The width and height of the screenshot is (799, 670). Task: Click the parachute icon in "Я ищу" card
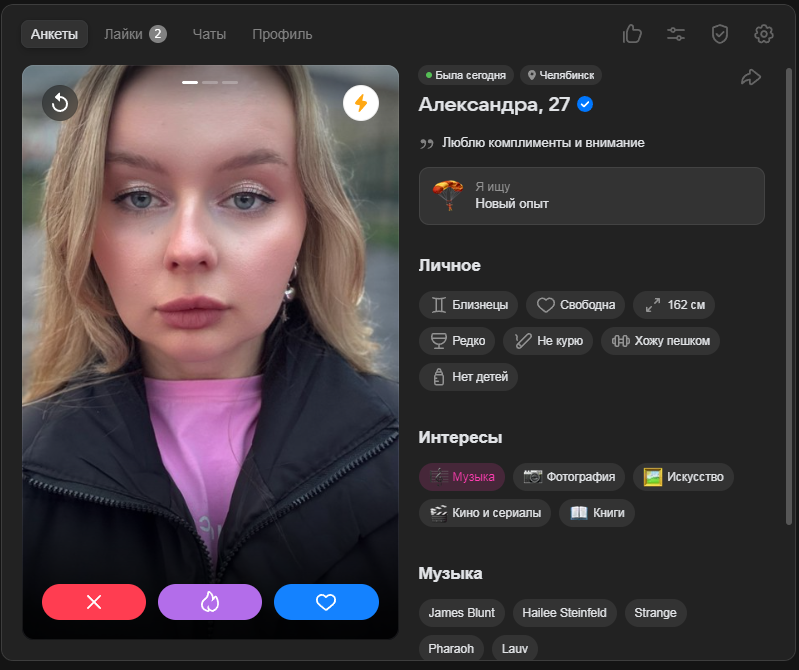tap(447, 195)
